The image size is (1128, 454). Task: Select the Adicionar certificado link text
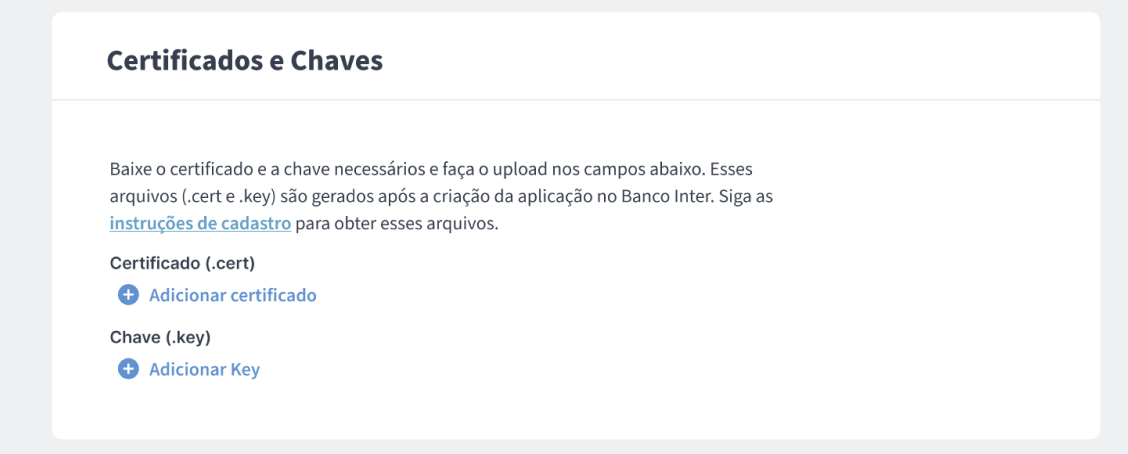[232, 295]
